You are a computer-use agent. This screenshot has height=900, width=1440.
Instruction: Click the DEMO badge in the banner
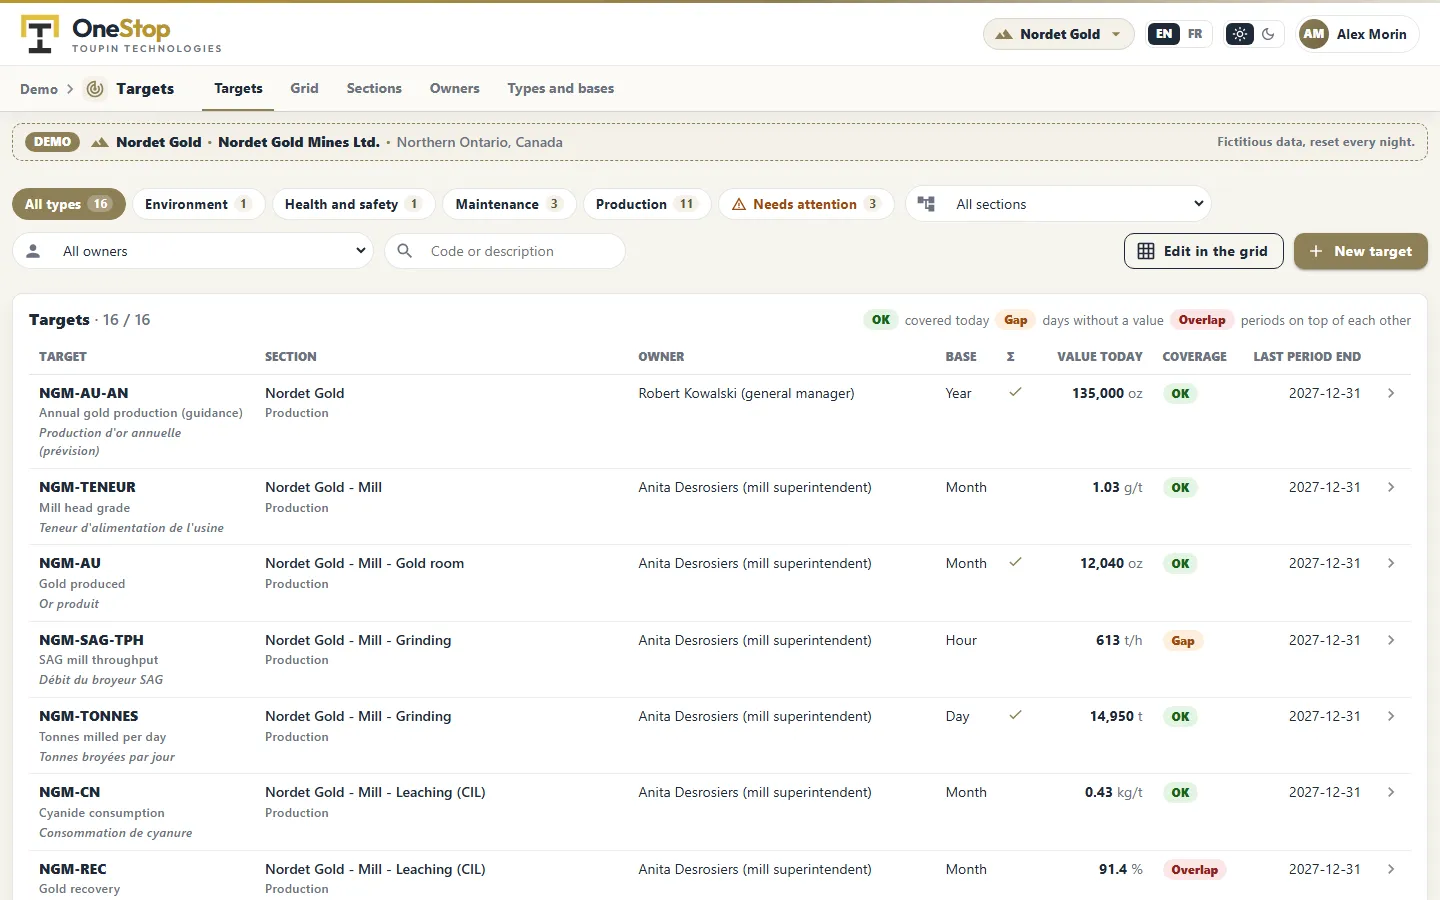[52, 142]
